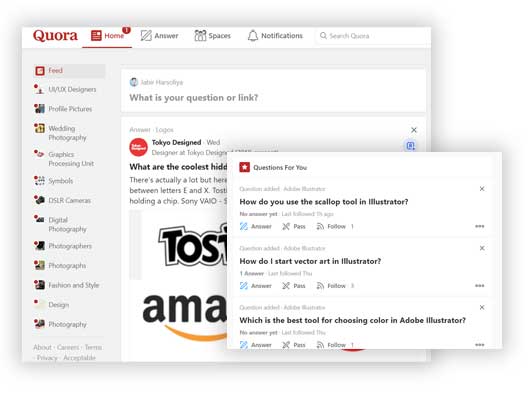The image size is (528, 395).
Task: Open the Spaces tab
Action: click(212, 36)
